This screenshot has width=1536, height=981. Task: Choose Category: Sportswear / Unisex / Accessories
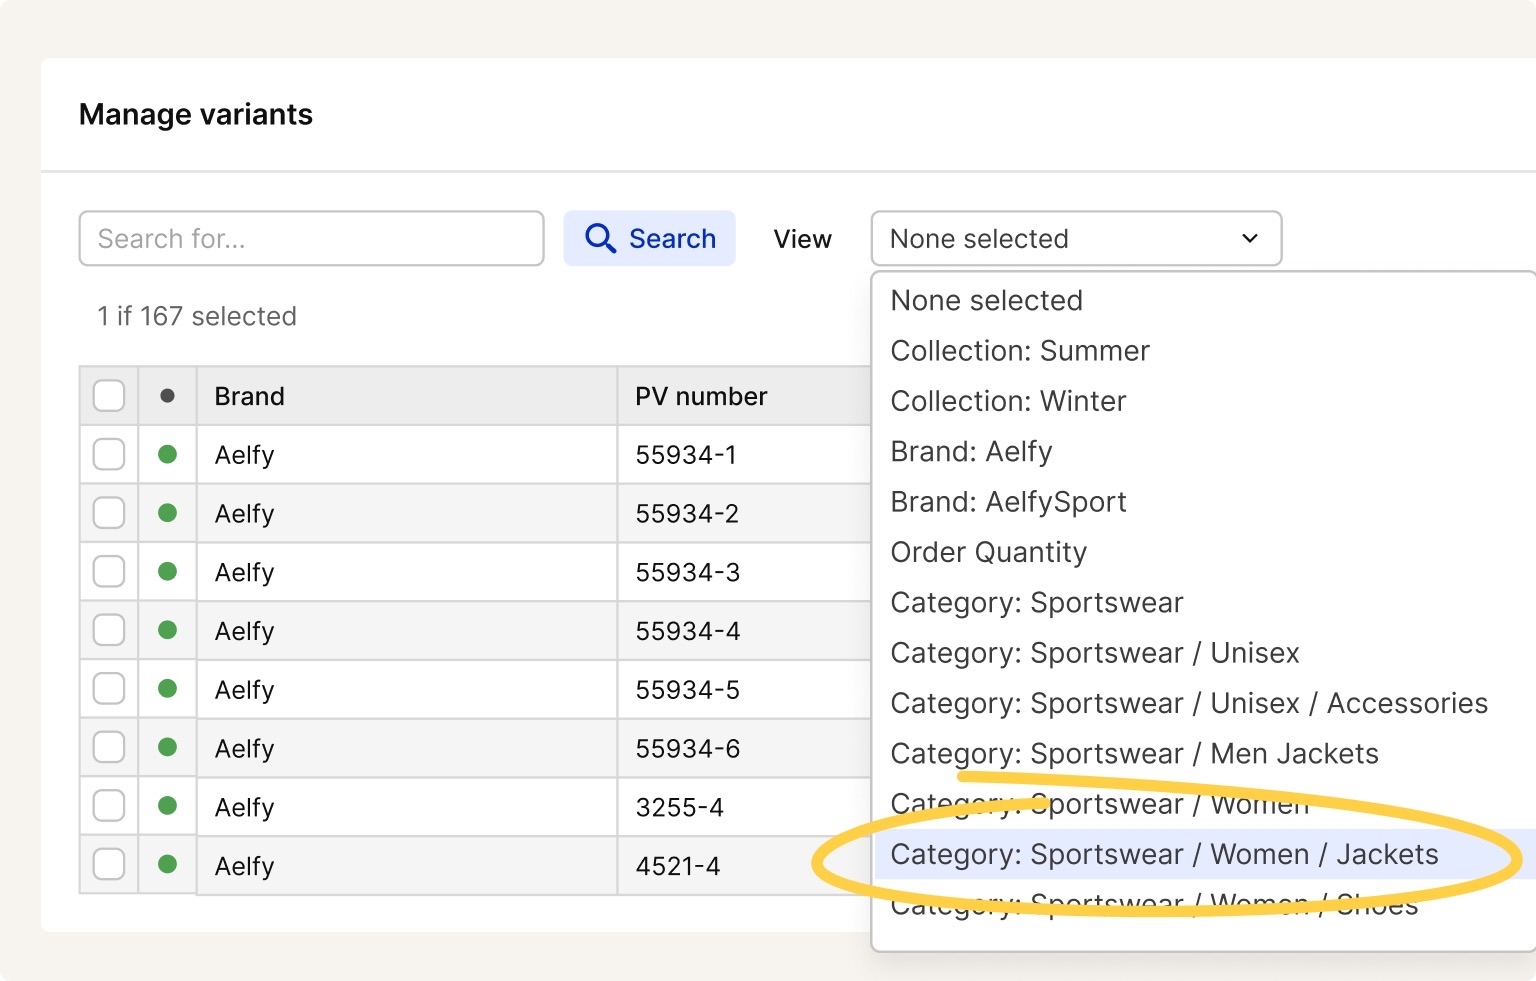1189,703
